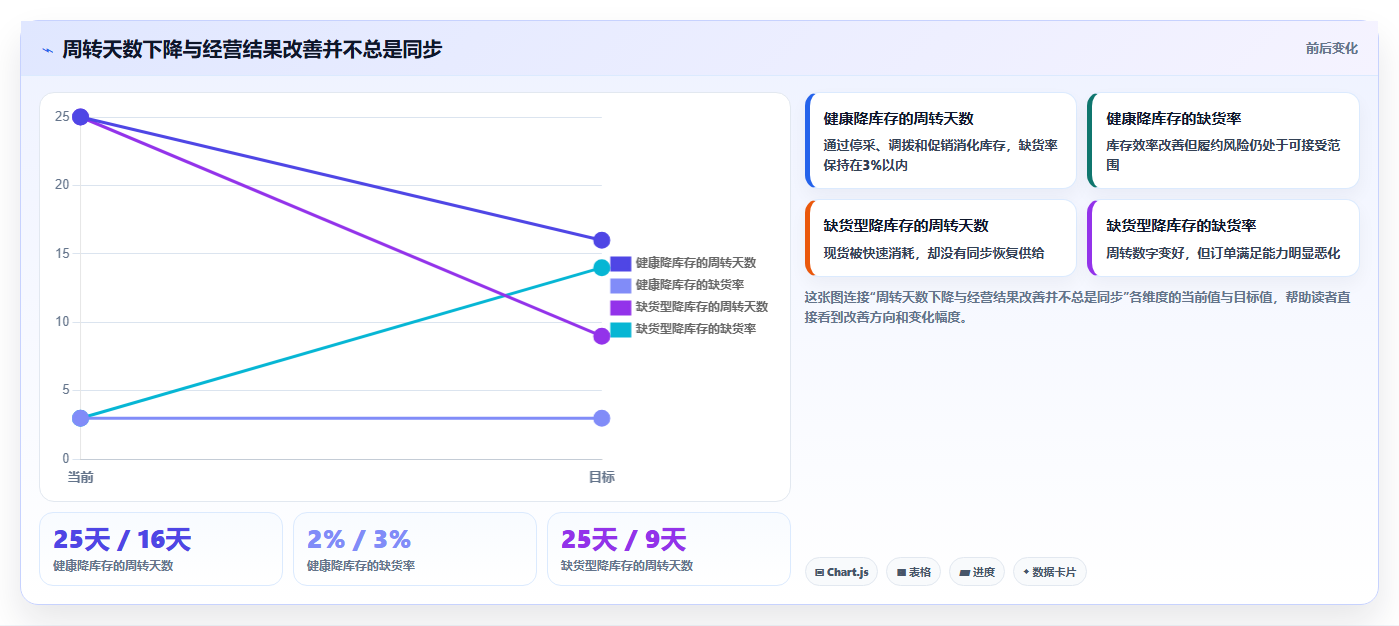Click the lightning icon beside the panel title
The image size is (1399, 626).
47,49
